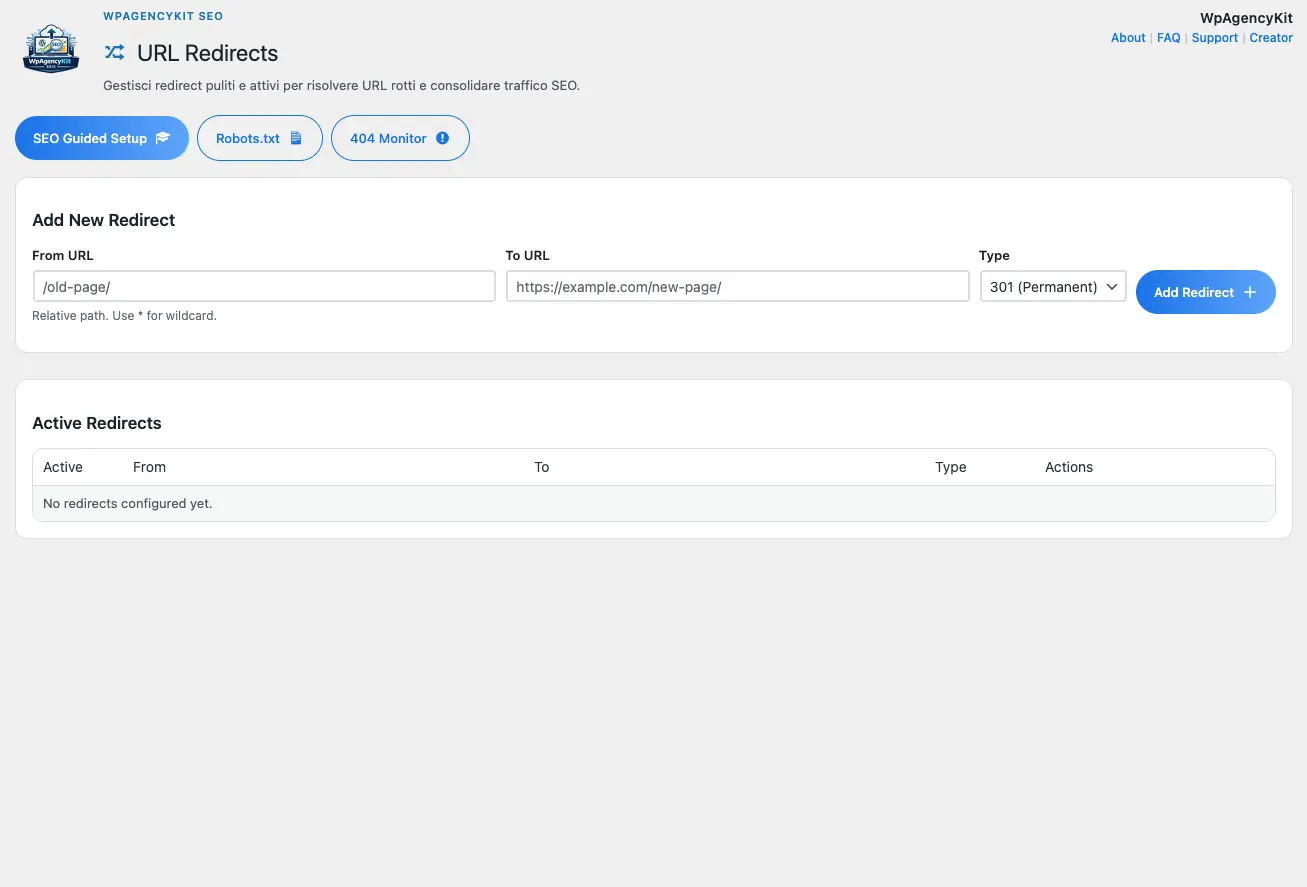Image resolution: width=1307 pixels, height=887 pixels.
Task: Click the URL Redirects page title
Action: [x=208, y=53]
